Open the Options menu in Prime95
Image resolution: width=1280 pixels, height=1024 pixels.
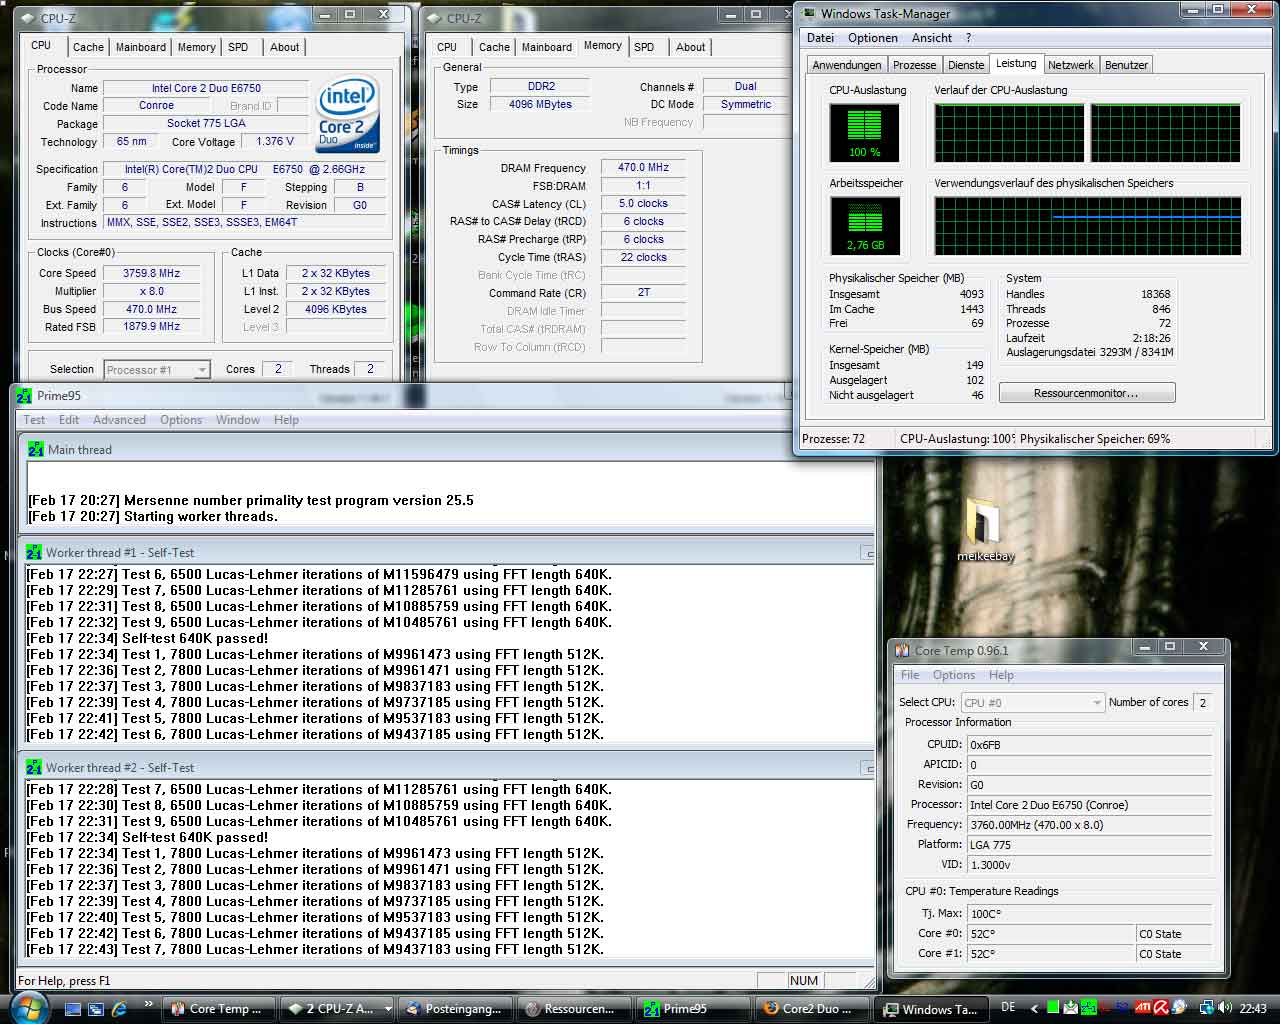181,420
